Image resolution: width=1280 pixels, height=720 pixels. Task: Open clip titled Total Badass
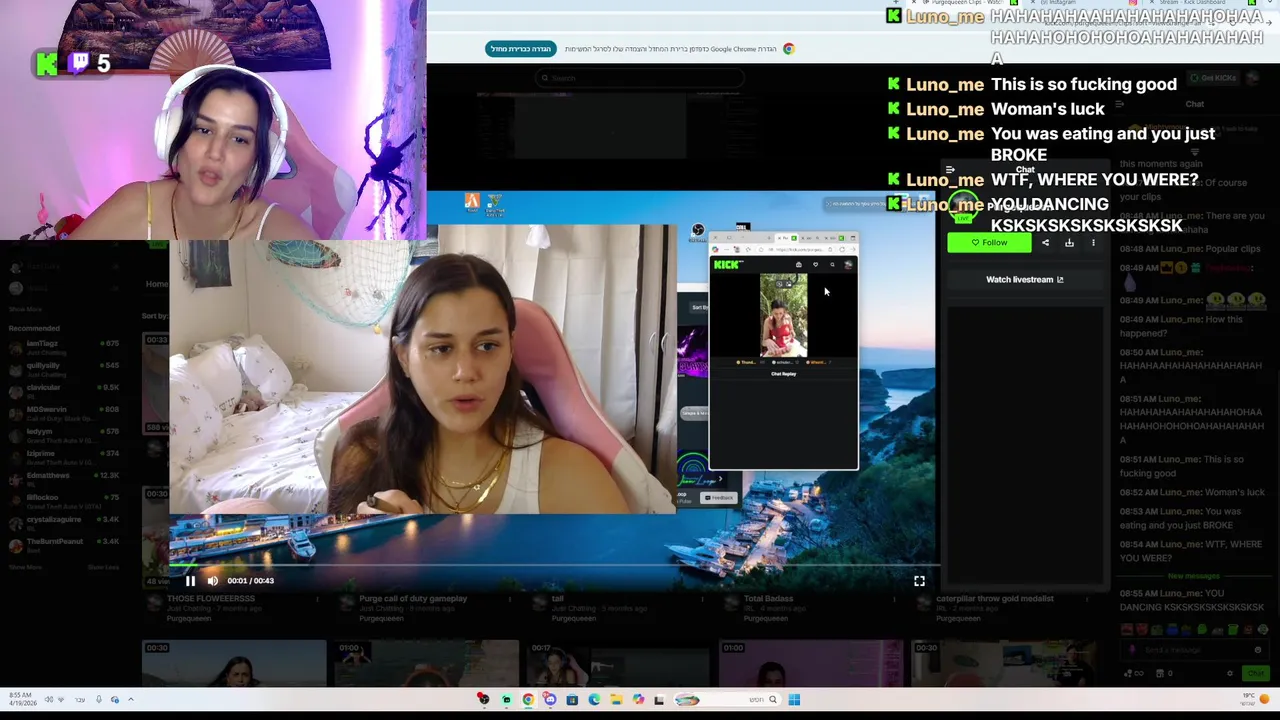(768, 599)
